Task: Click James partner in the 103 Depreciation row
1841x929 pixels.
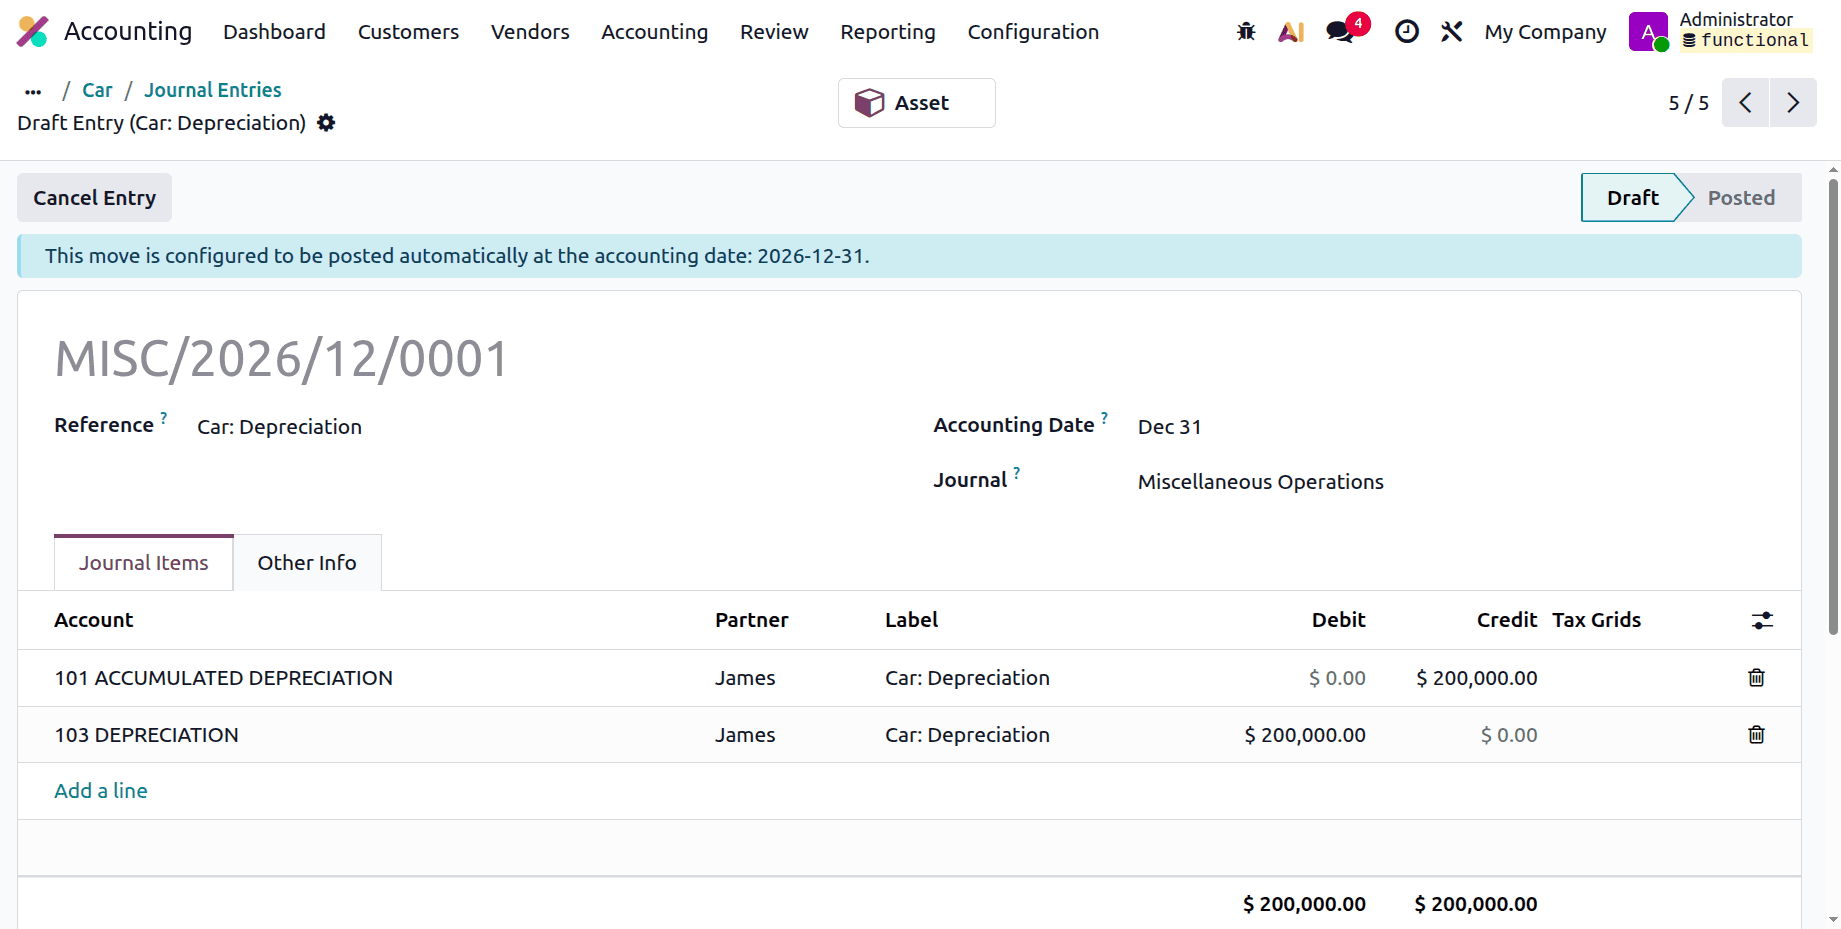Action: click(745, 735)
